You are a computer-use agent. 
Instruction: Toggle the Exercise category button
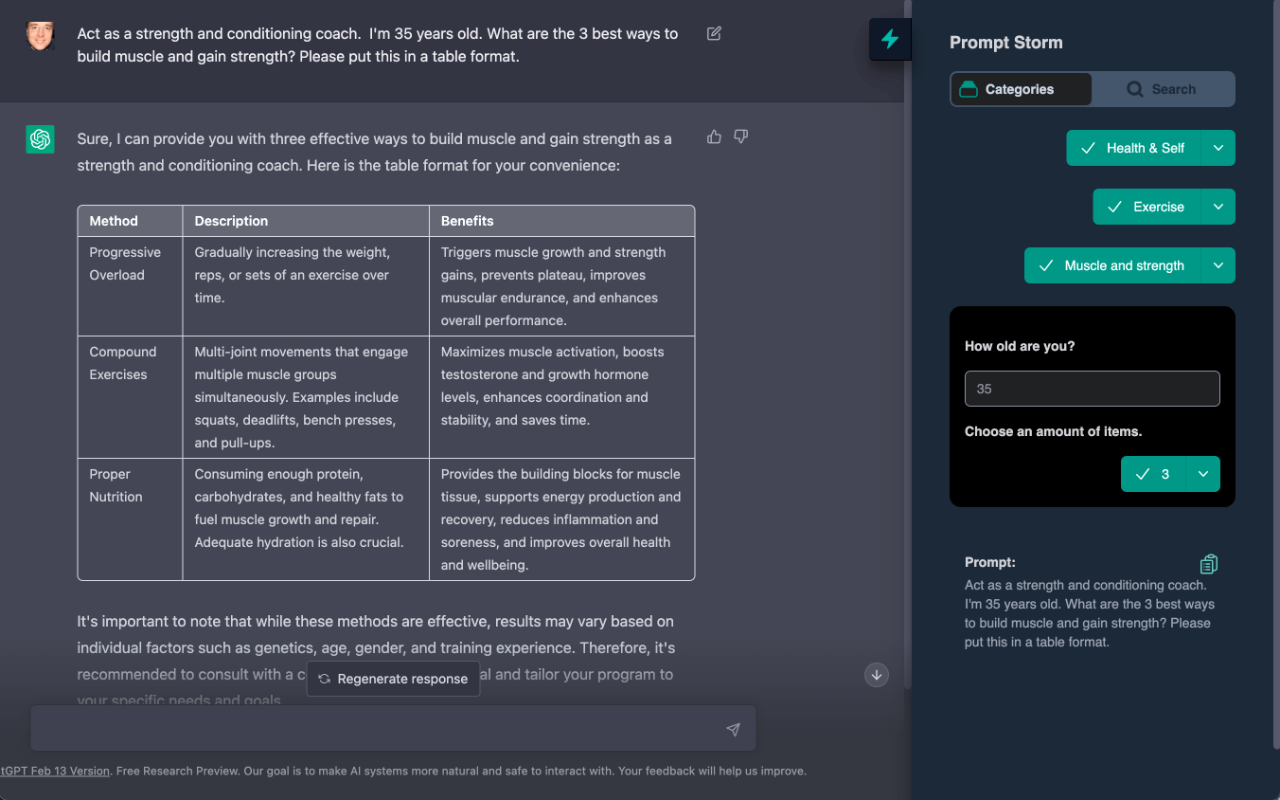pyautogui.click(x=1146, y=207)
